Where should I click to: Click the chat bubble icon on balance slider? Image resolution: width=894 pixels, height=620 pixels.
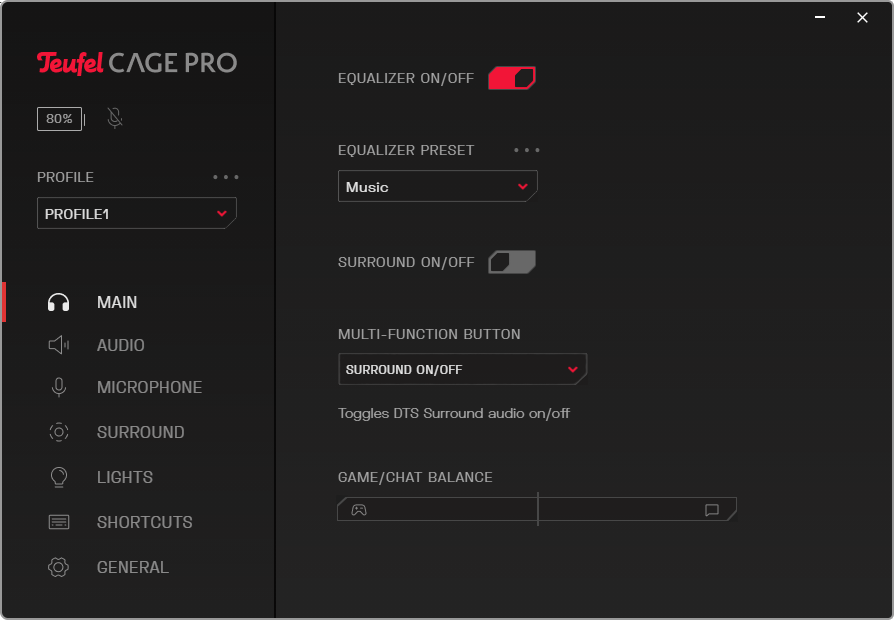coord(712,510)
